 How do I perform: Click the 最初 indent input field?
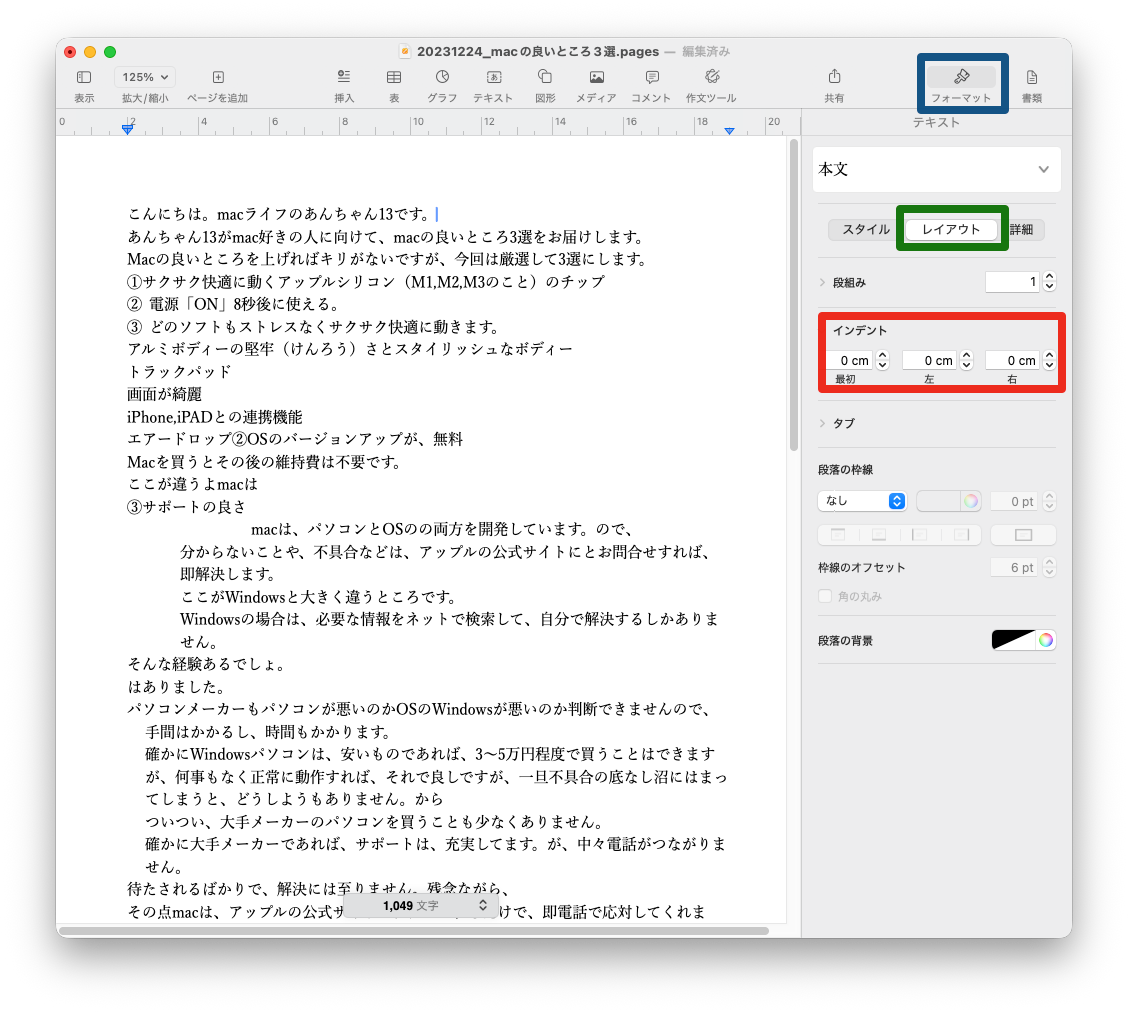click(x=850, y=361)
